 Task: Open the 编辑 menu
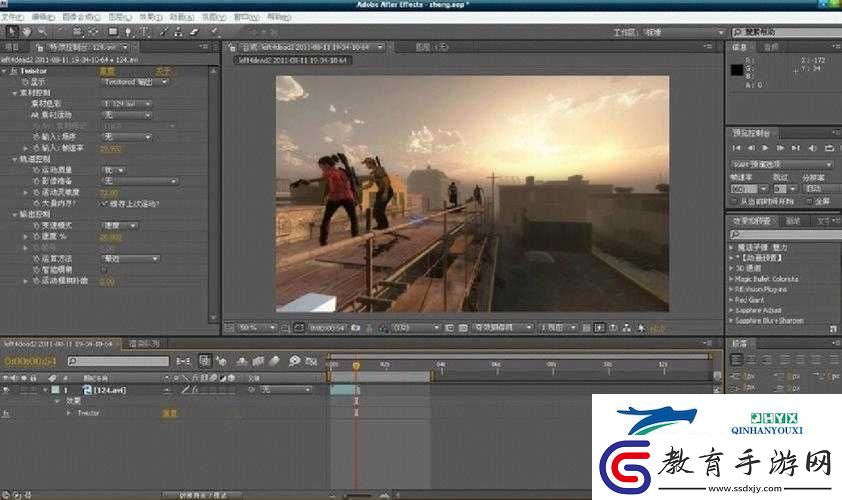[43, 17]
